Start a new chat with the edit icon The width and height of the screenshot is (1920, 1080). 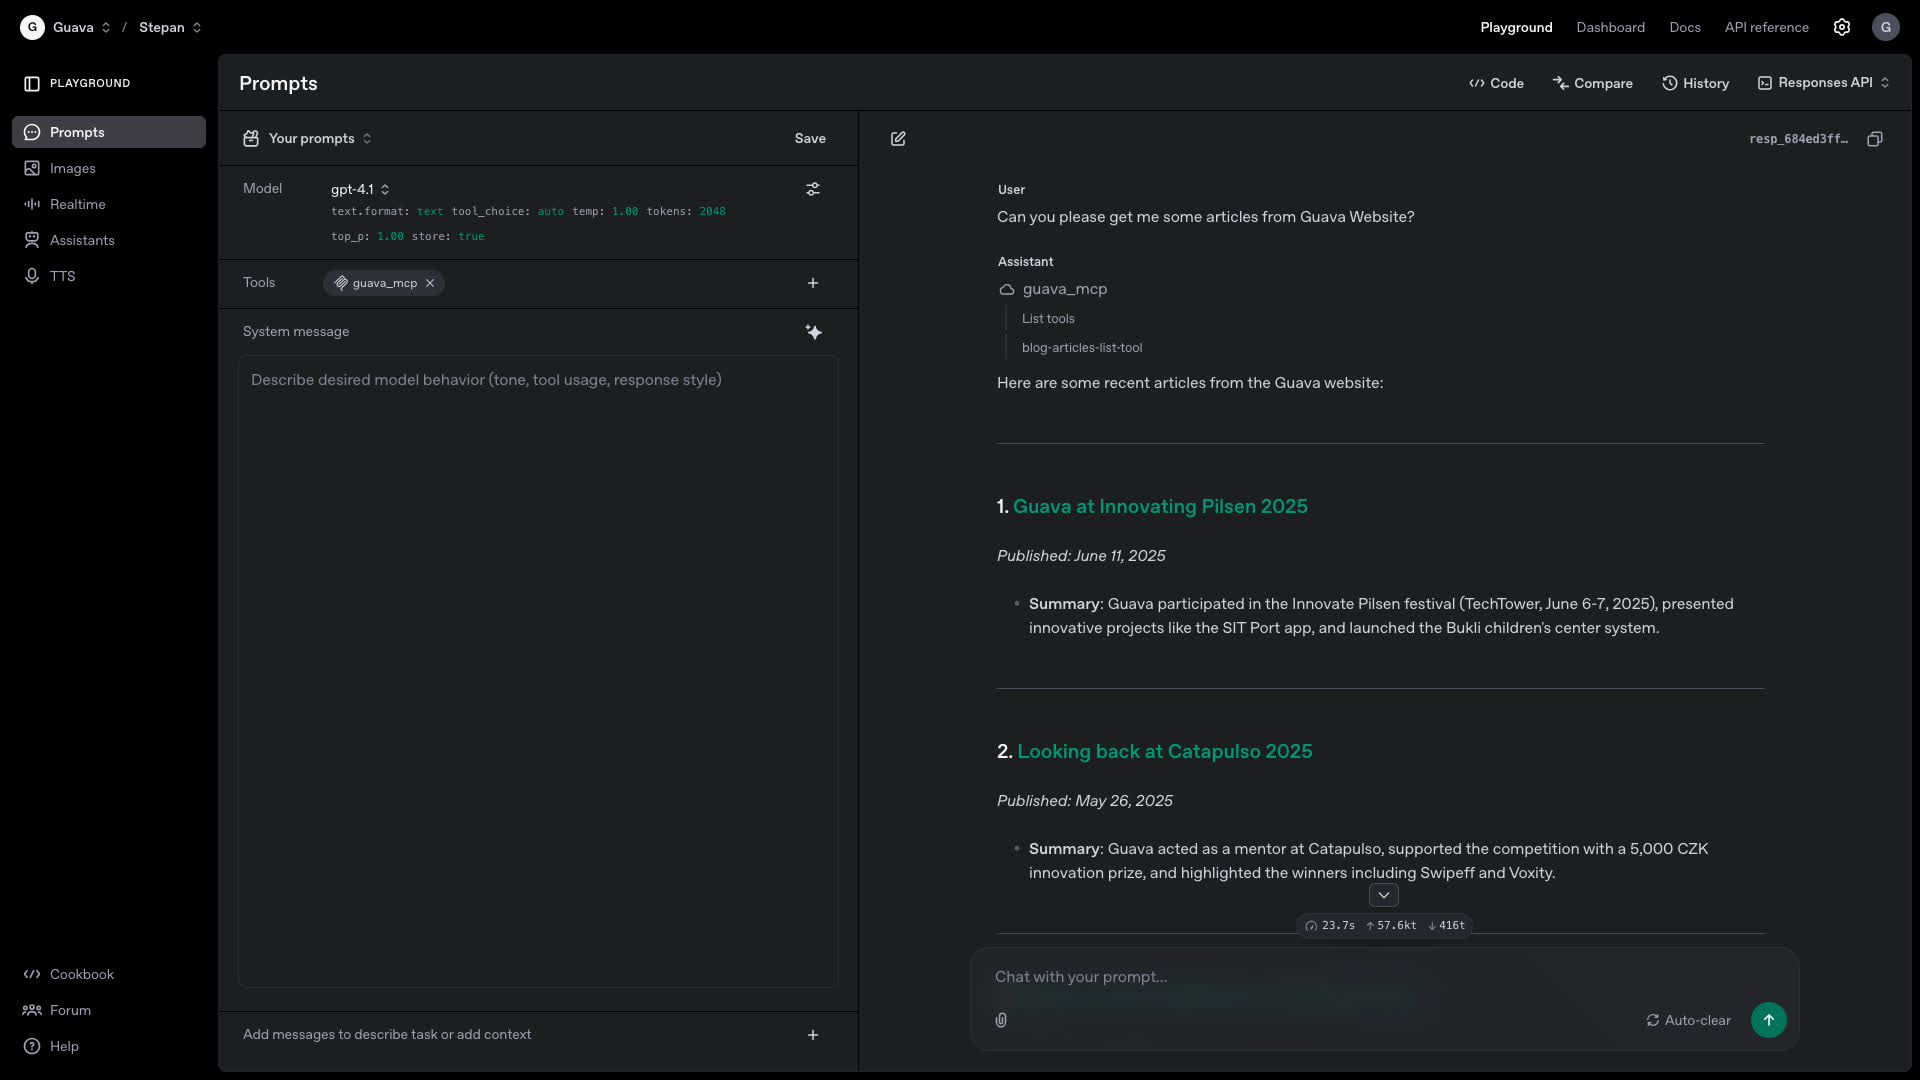tap(898, 139)
